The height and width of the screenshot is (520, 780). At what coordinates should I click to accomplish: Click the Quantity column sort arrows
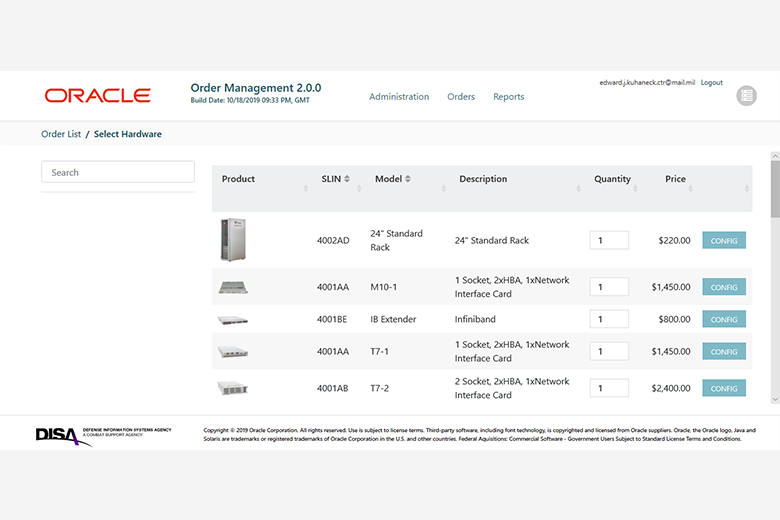(635, 189)
